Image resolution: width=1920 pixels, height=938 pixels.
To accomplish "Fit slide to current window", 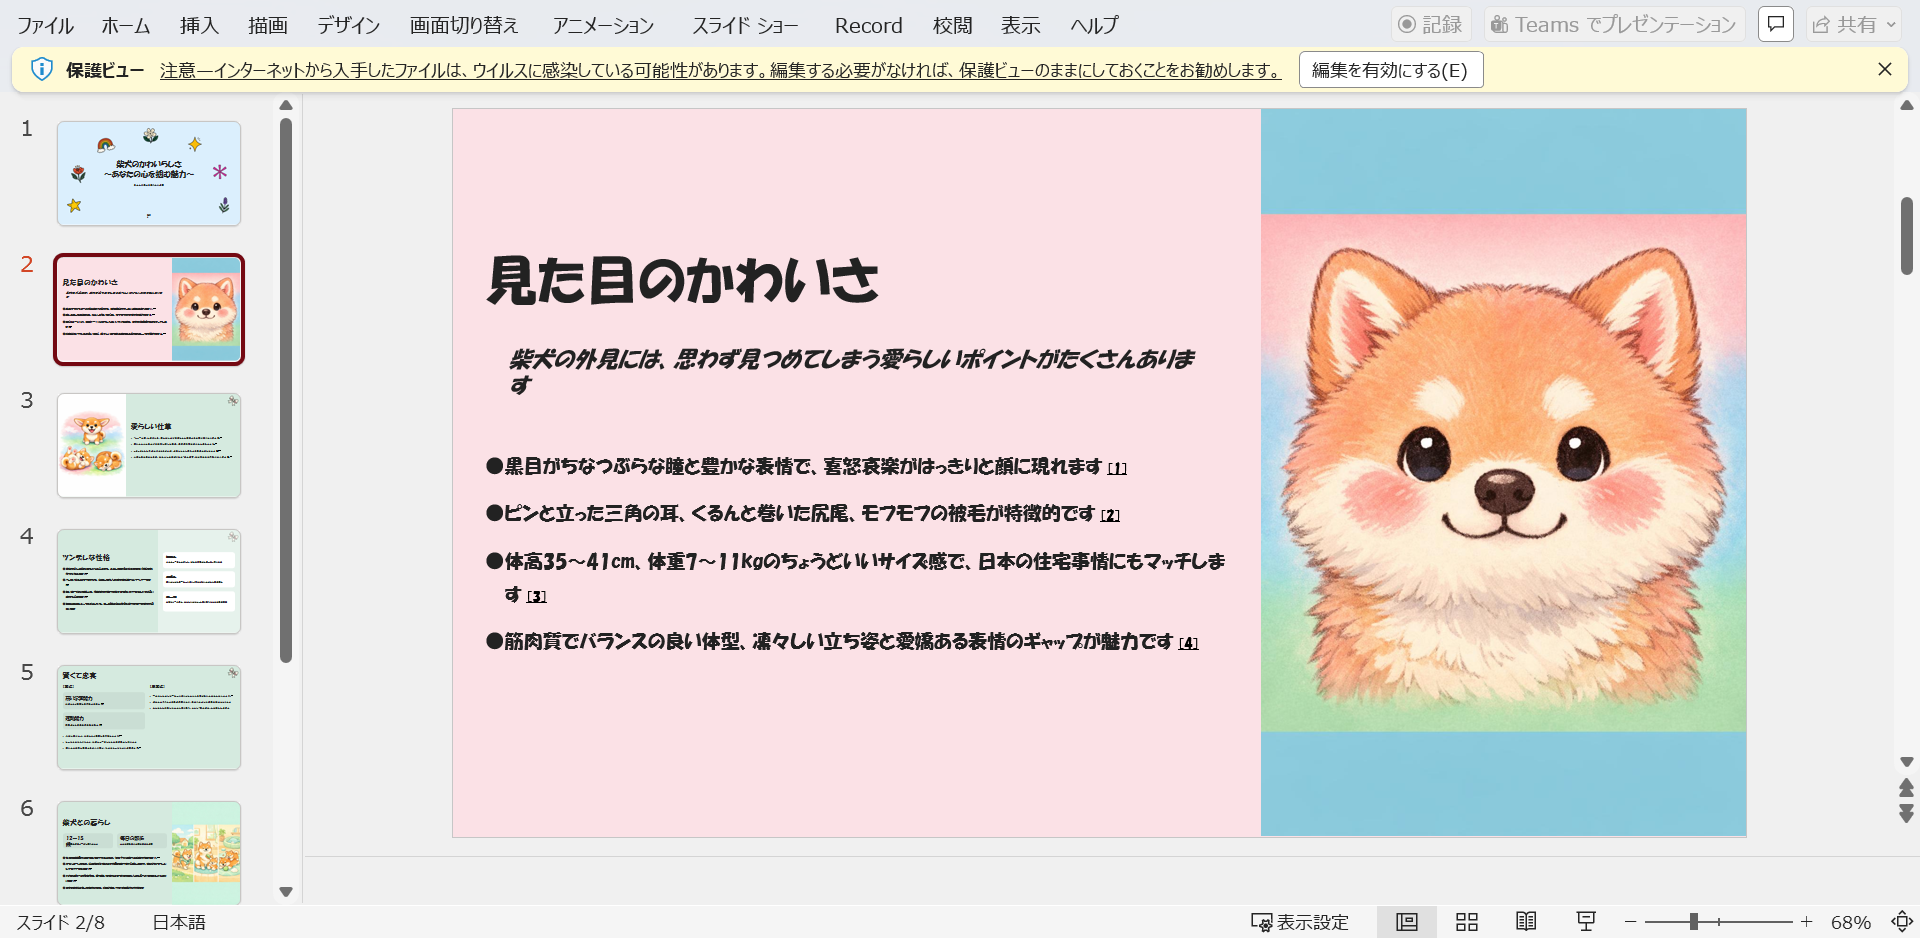I will (1901, 921).
